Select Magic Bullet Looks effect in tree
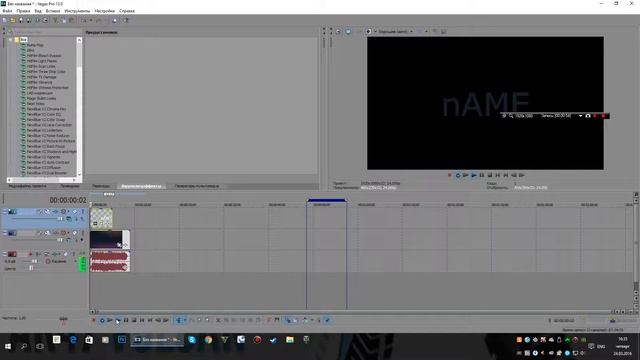The height and width of the screenshot is (360, 640). [41, 98]
